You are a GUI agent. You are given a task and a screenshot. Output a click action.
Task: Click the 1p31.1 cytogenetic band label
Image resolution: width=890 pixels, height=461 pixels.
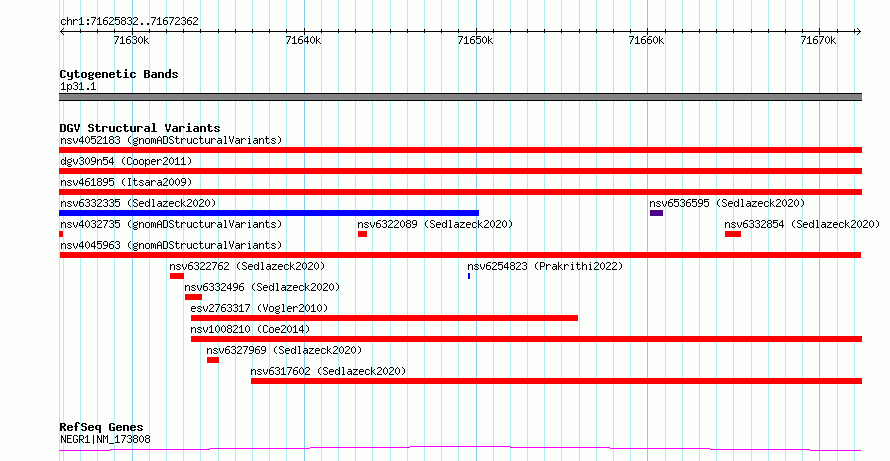pos(78,87)
